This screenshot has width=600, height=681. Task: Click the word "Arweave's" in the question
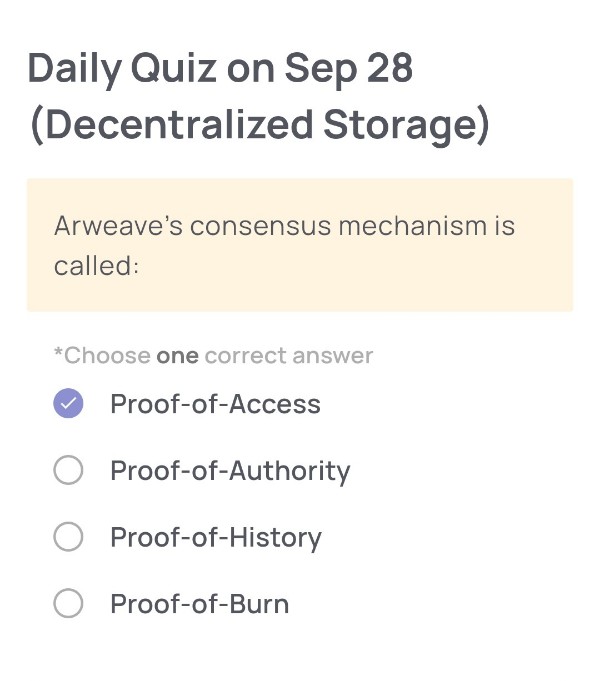tap(117, 226)
